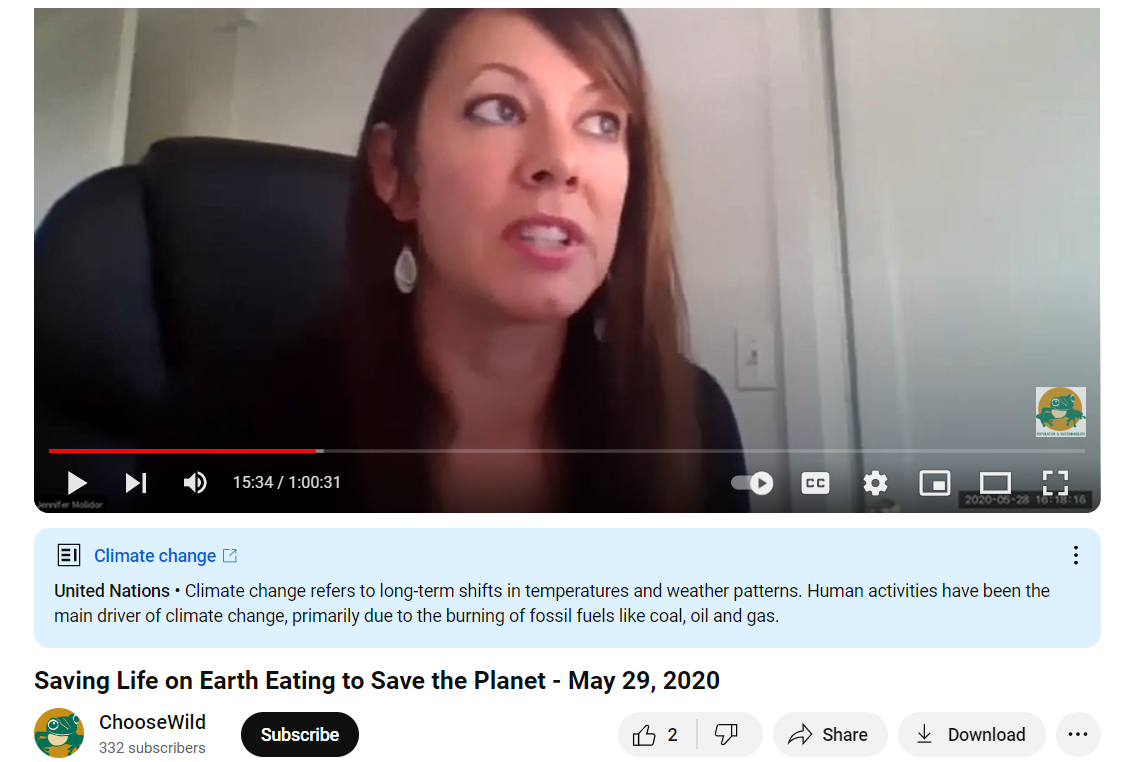Download the video
This screenshot has height=762, width=1122.
pos(972,735)
